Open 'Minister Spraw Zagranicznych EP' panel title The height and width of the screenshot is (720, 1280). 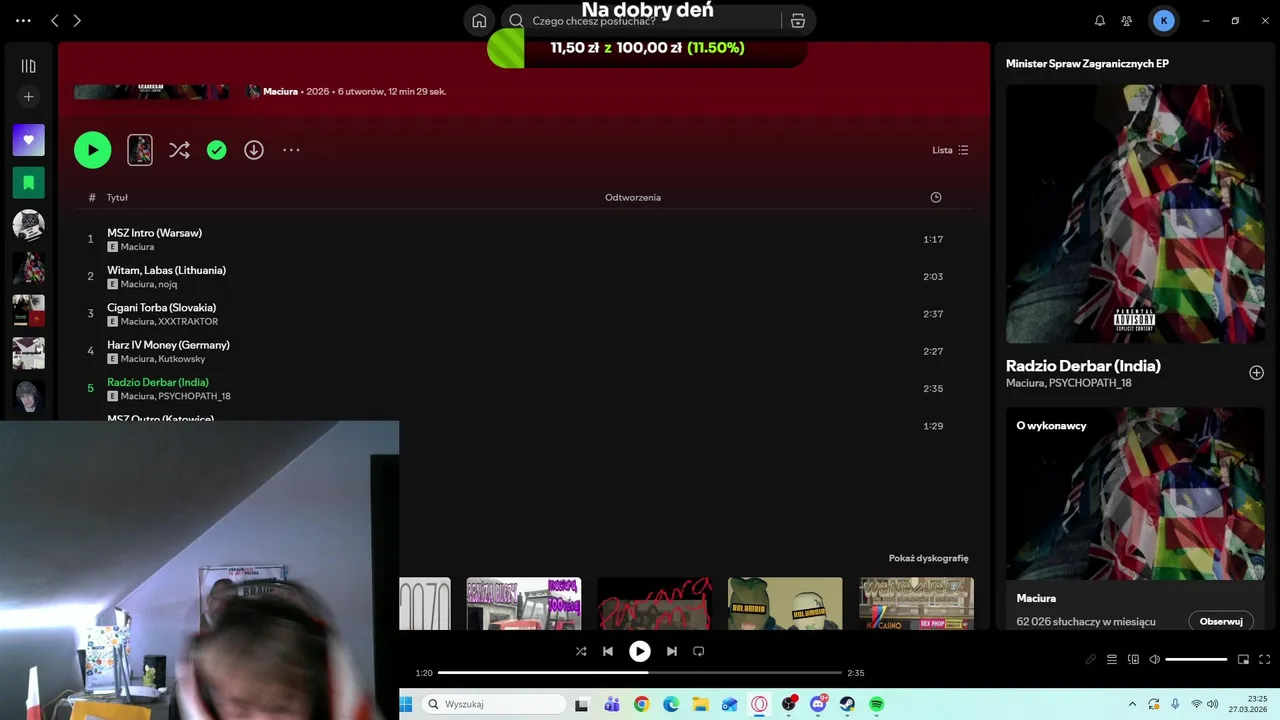[1087, 63]
